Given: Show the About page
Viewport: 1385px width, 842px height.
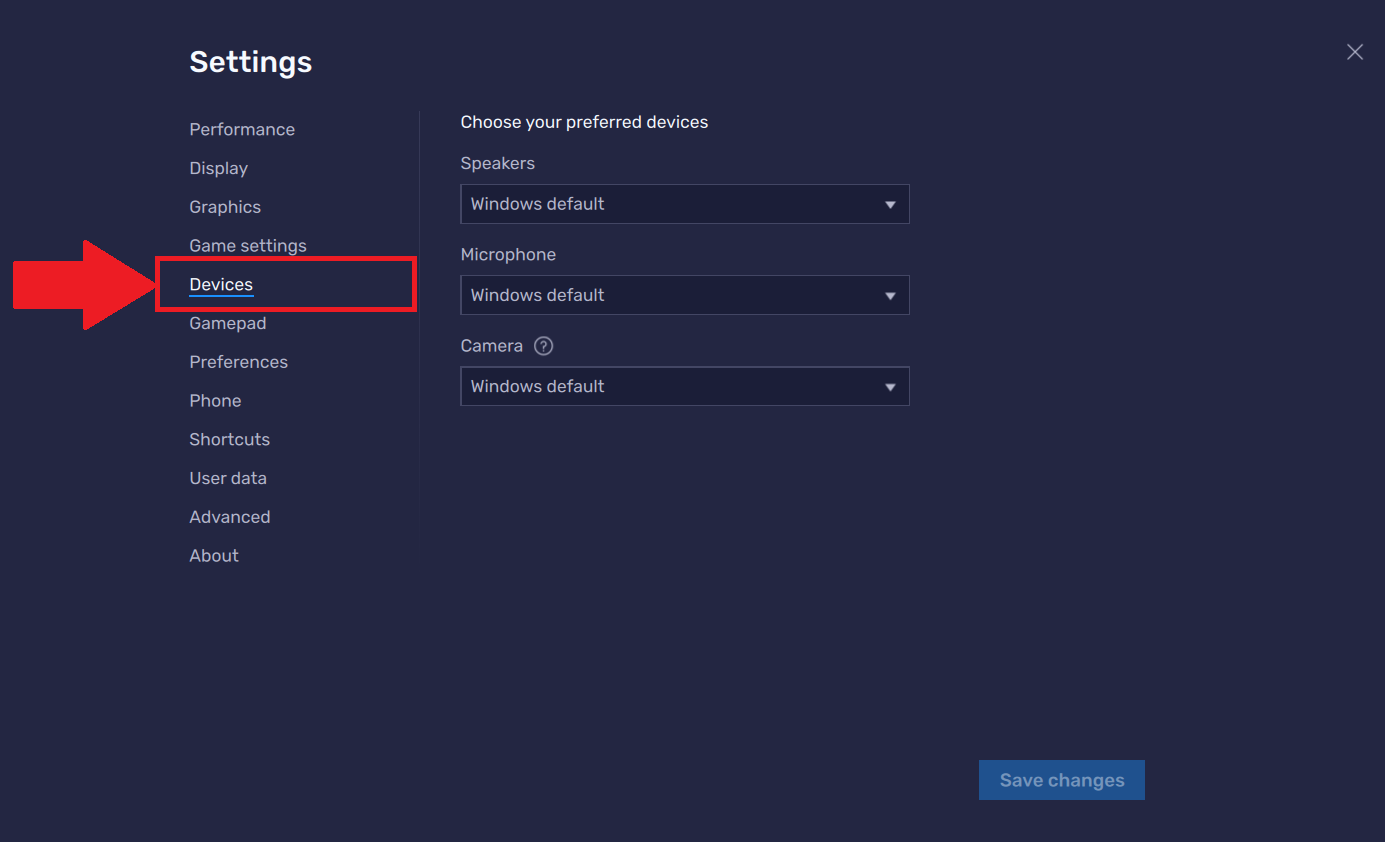Looking at the screenshot, I should click(x=214, y=556).
